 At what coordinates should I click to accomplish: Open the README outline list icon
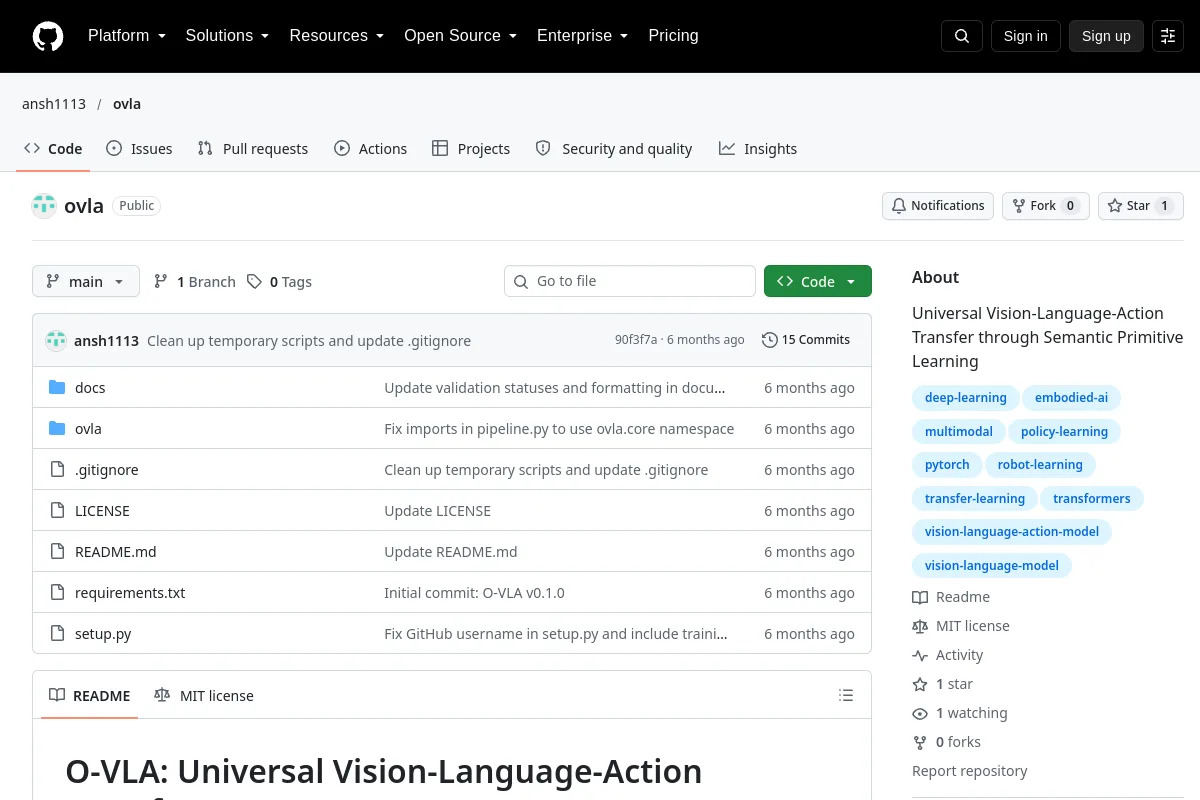pos(846,696)
